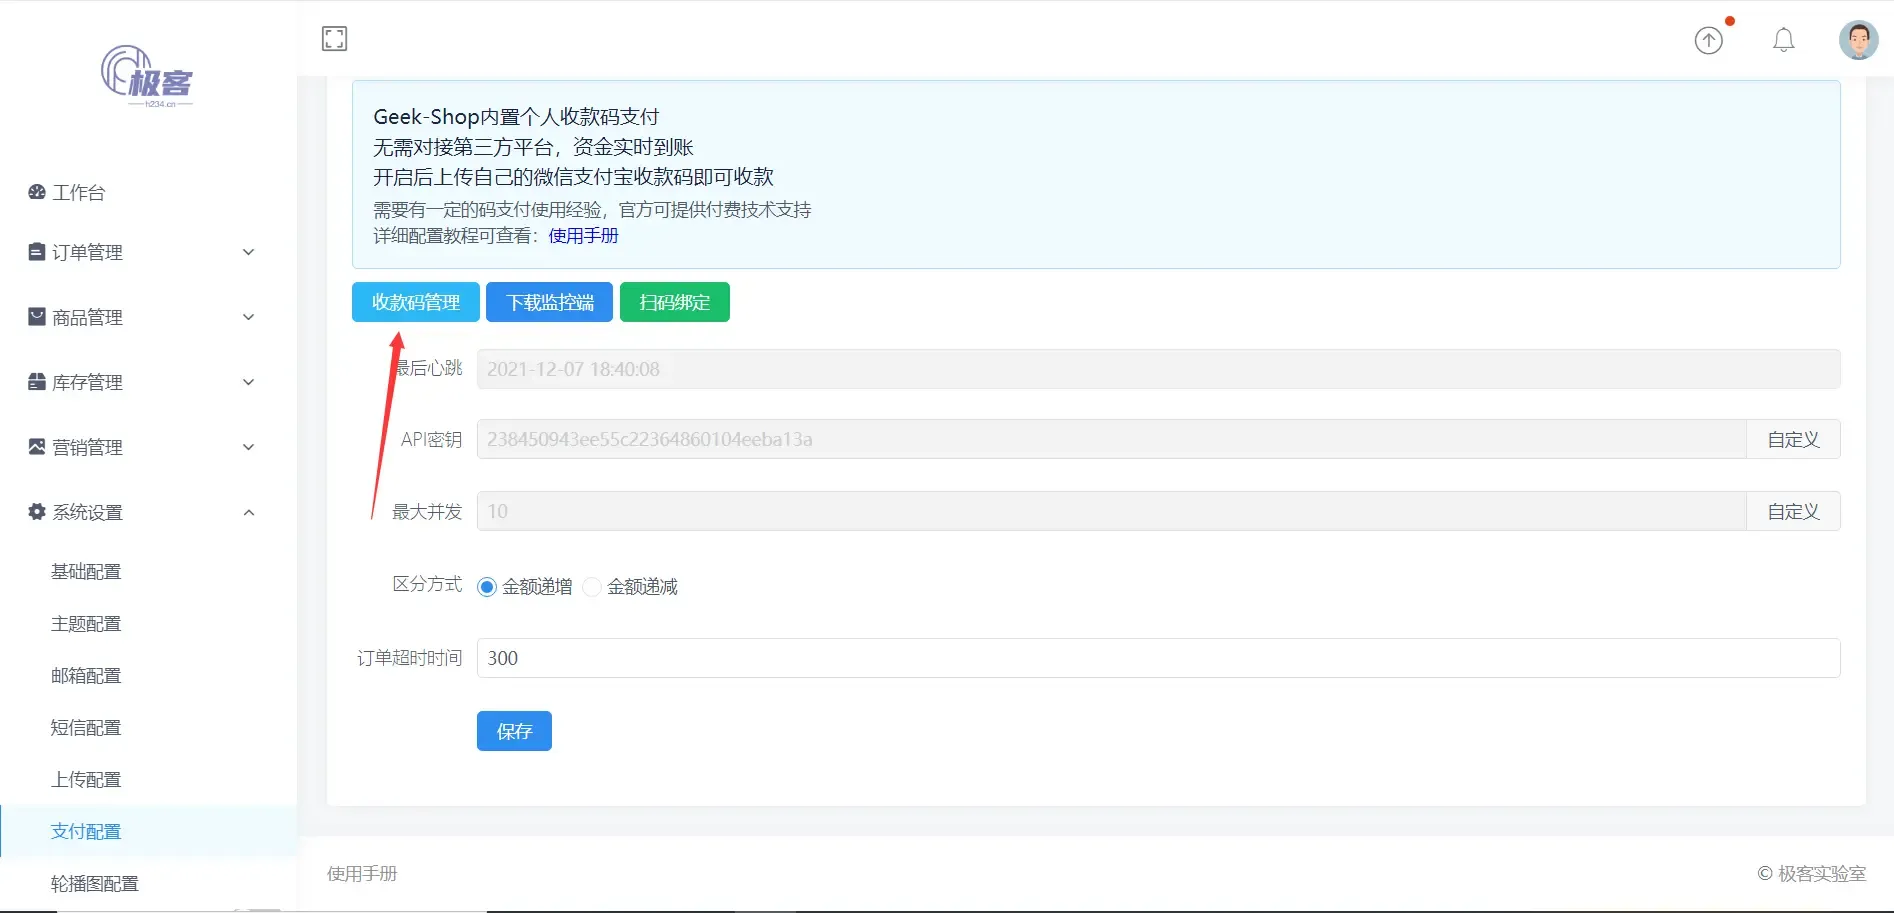Click 自定义 next to API密钥

[x=1793, y=439]
